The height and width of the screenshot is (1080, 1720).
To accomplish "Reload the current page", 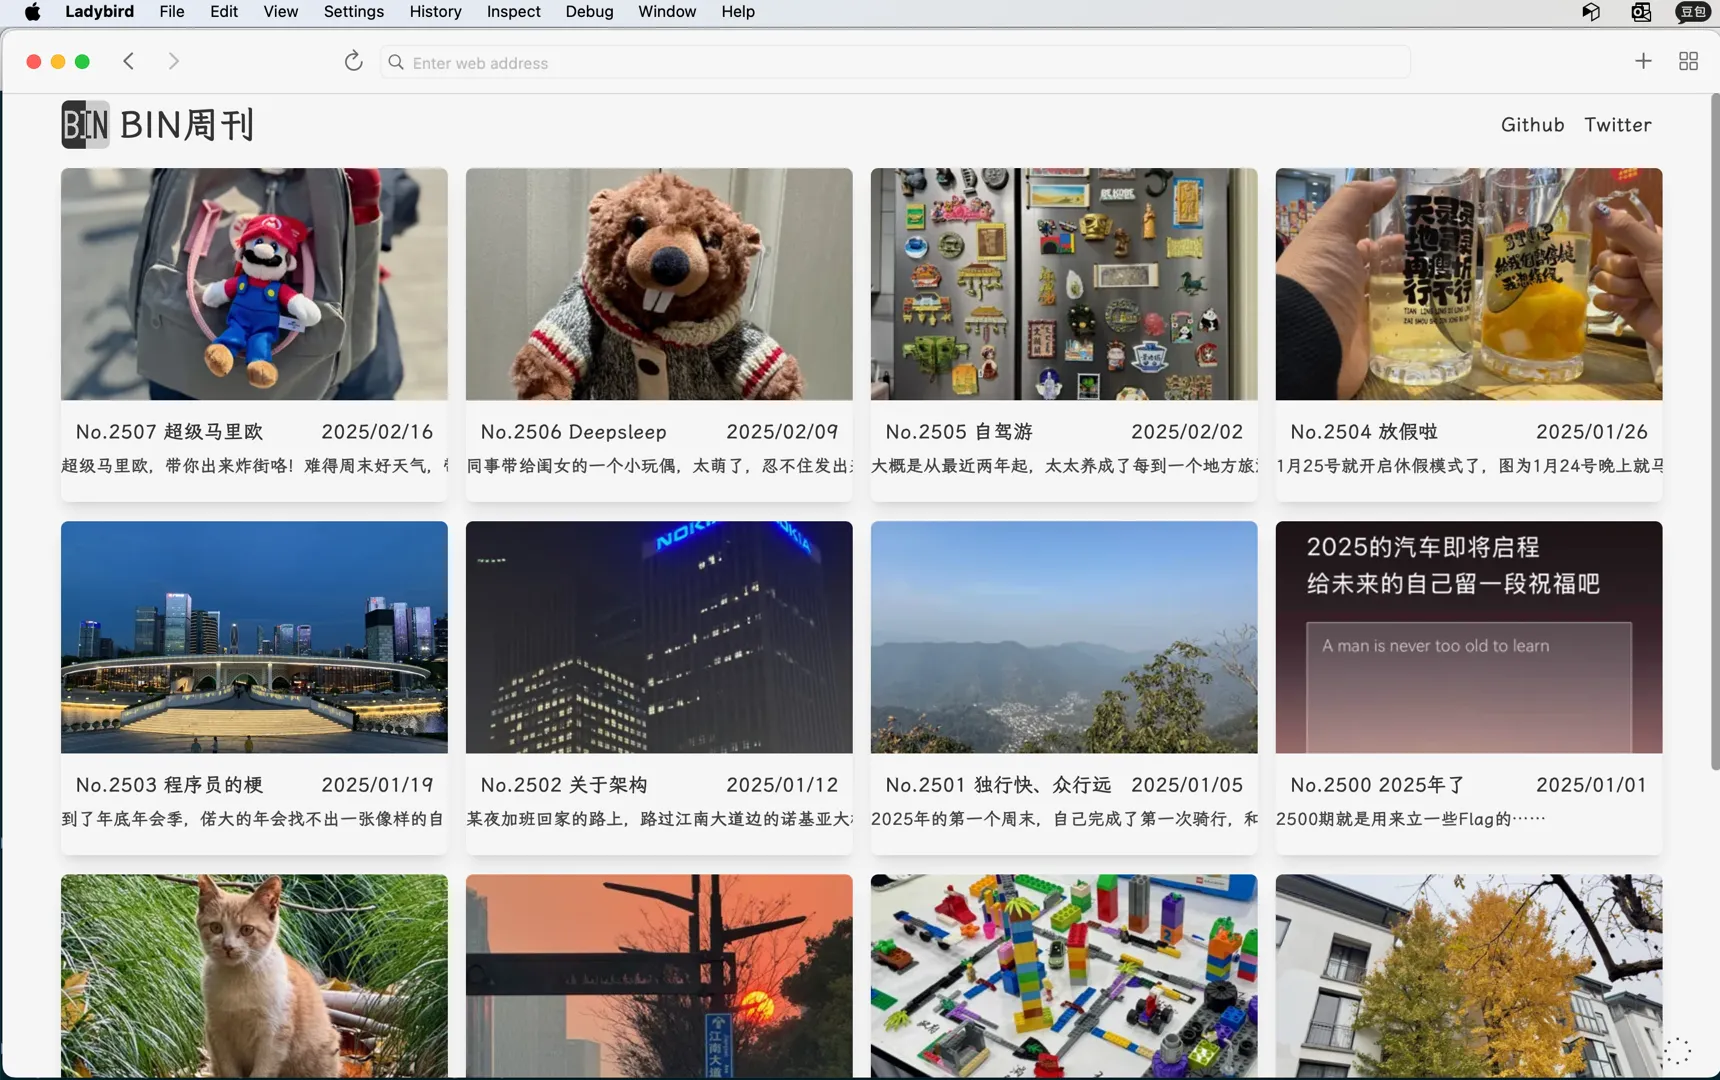I will (353, 62).
